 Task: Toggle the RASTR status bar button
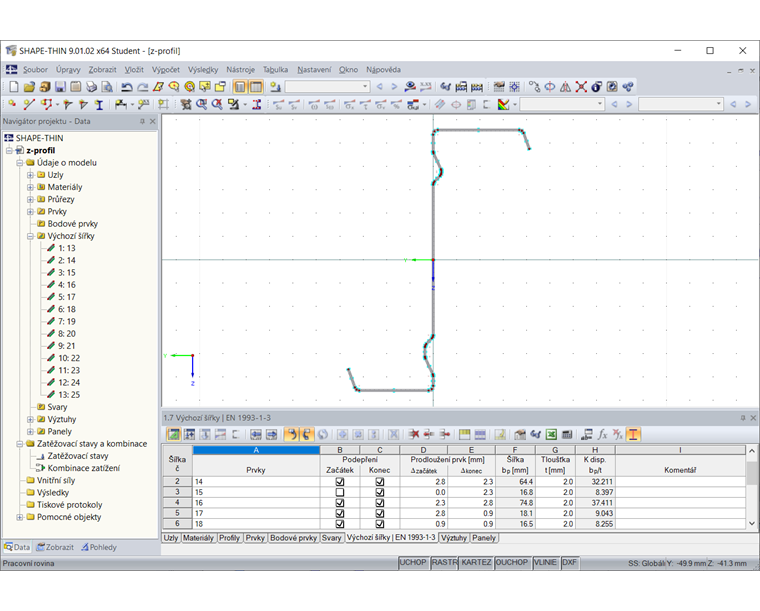coord(444,563)
